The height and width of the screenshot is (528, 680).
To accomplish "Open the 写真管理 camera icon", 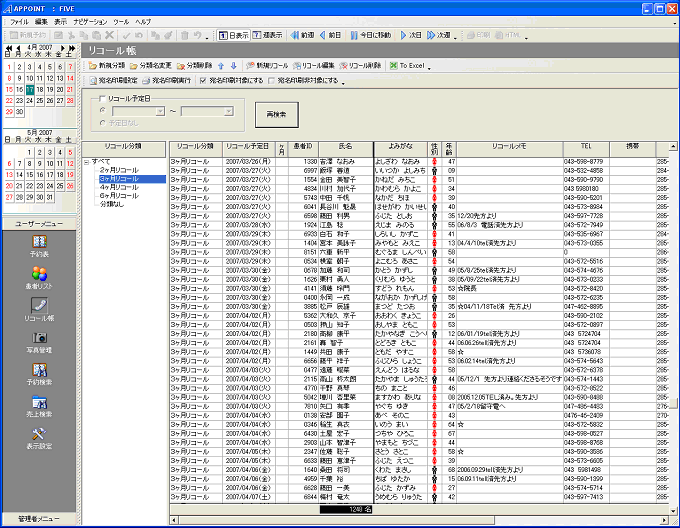I will pyautogui.click(x=39, y=342).
